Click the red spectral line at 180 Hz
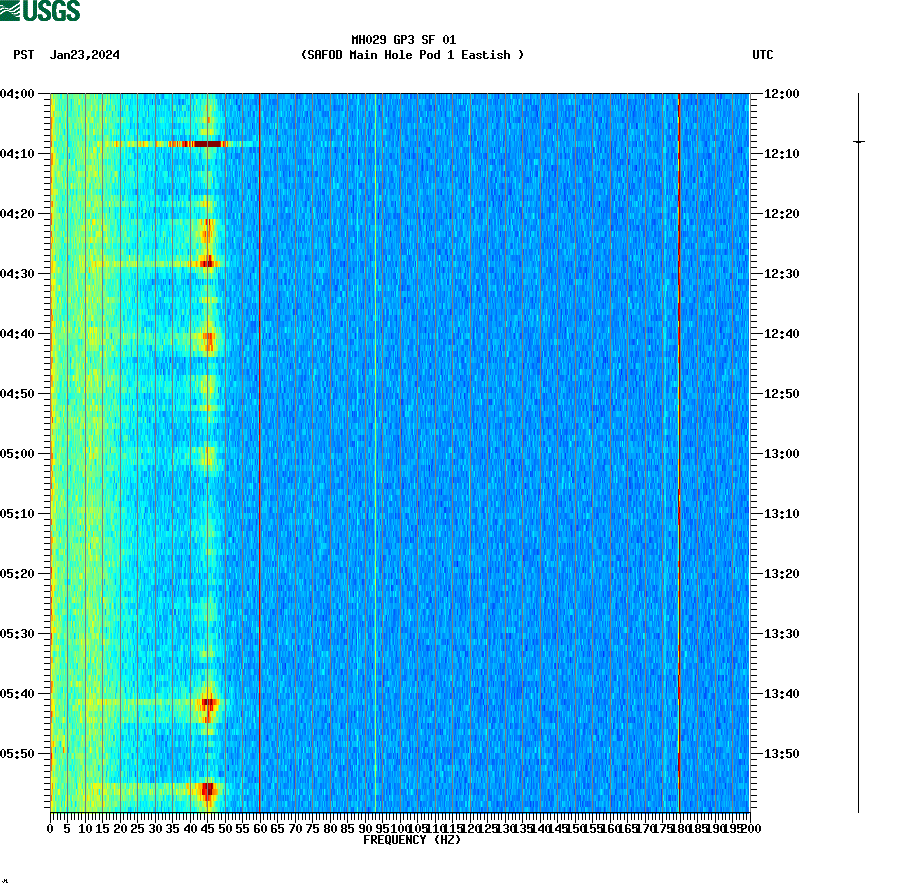902x892 pixels. (x=679, y=450)
